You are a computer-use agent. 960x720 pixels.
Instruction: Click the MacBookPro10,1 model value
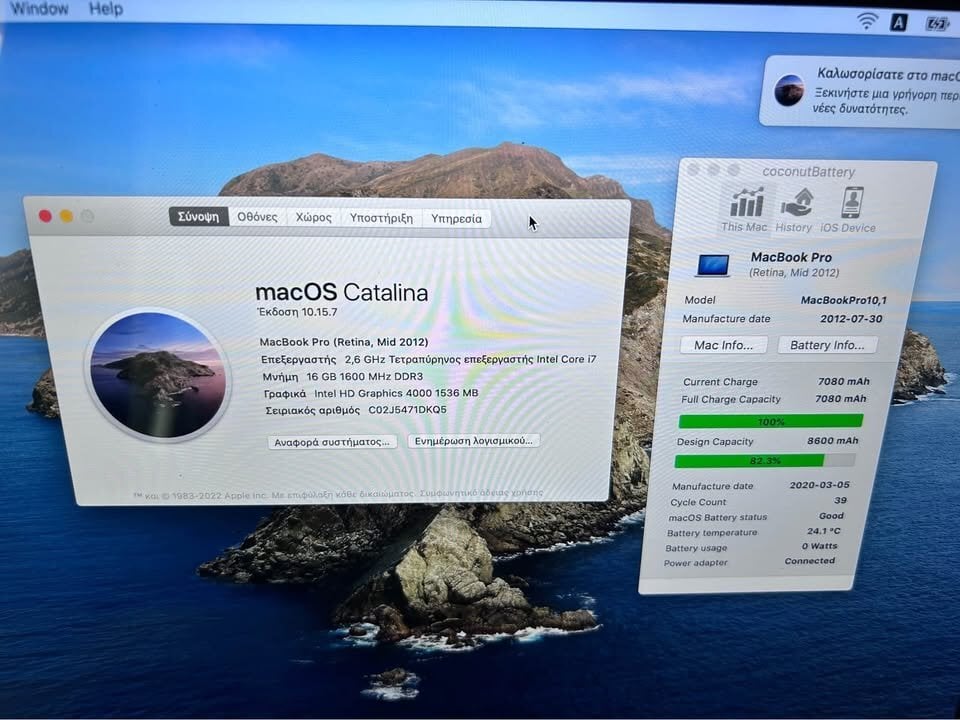click(x=844, y=300)
